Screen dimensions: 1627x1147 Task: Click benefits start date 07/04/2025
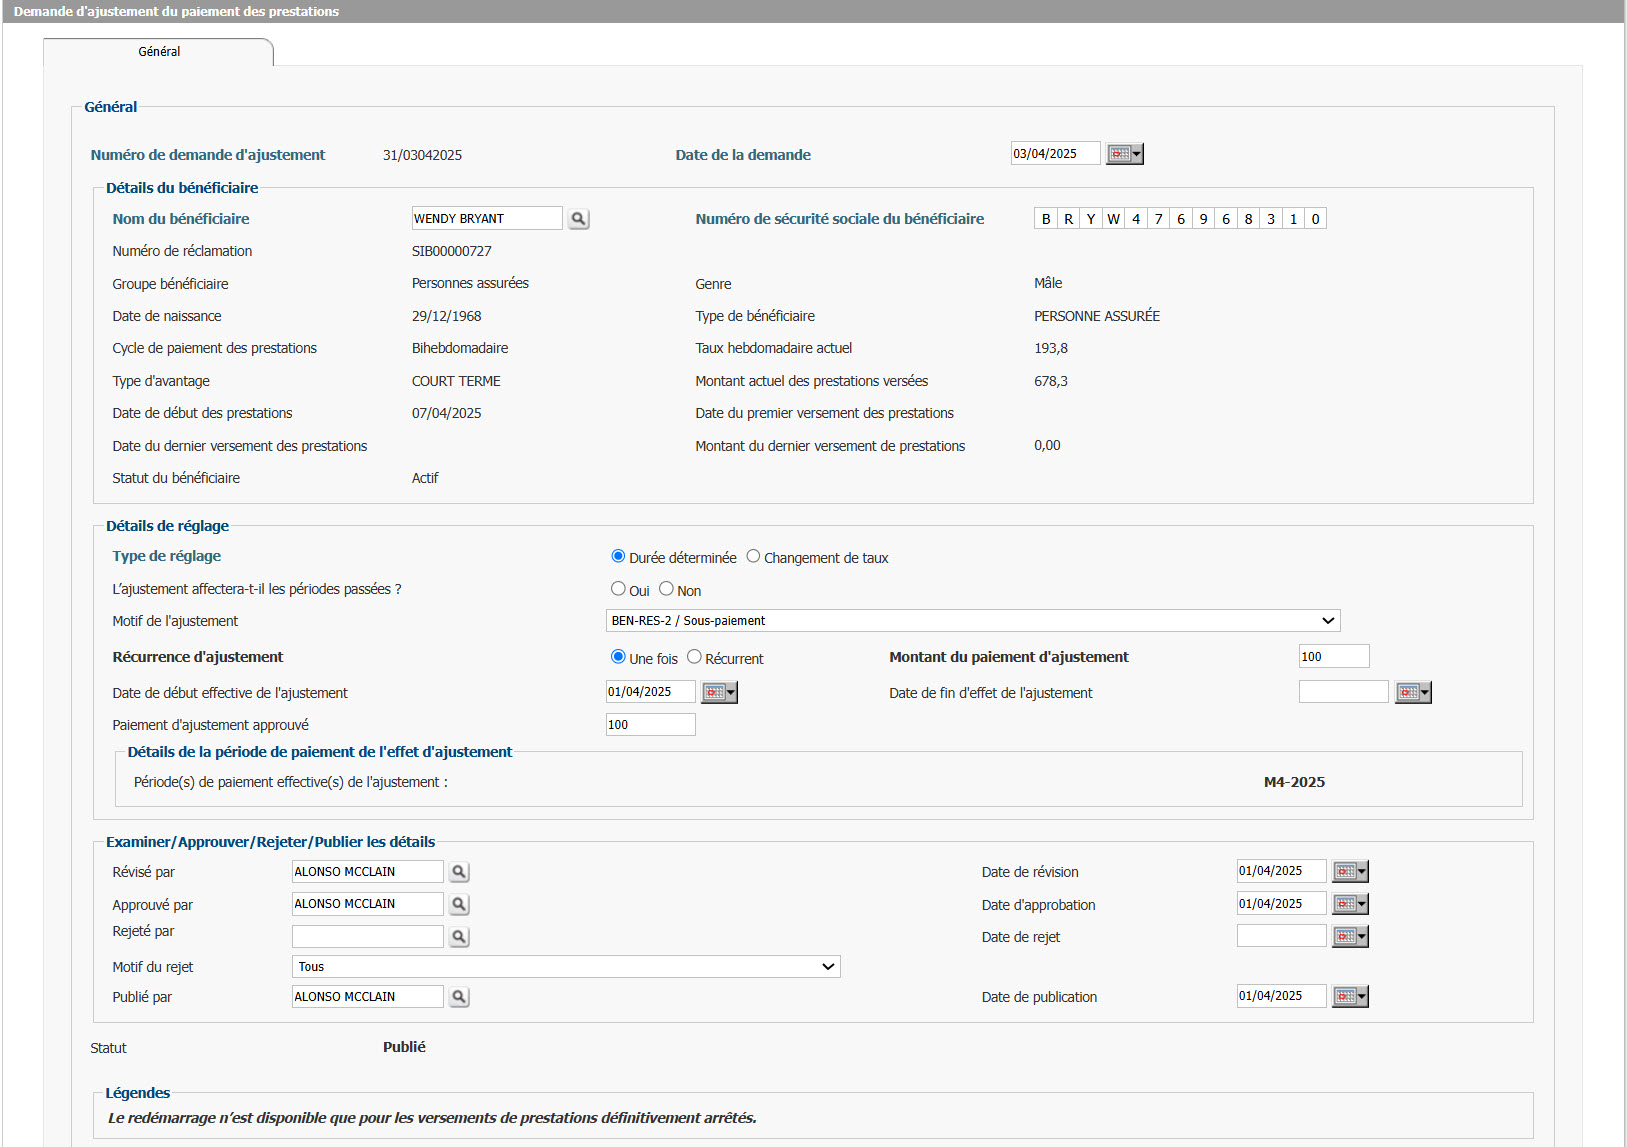point(447,413)
